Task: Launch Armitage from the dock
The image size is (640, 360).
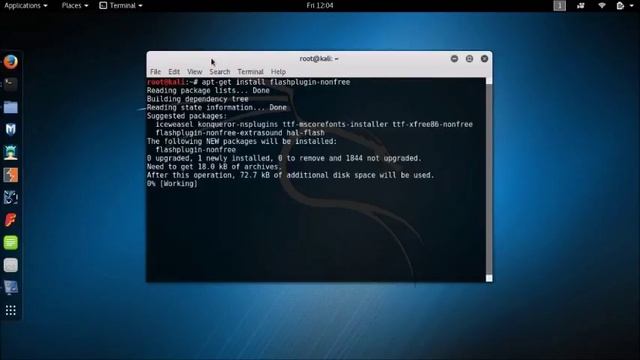Action: pos(11,153)
